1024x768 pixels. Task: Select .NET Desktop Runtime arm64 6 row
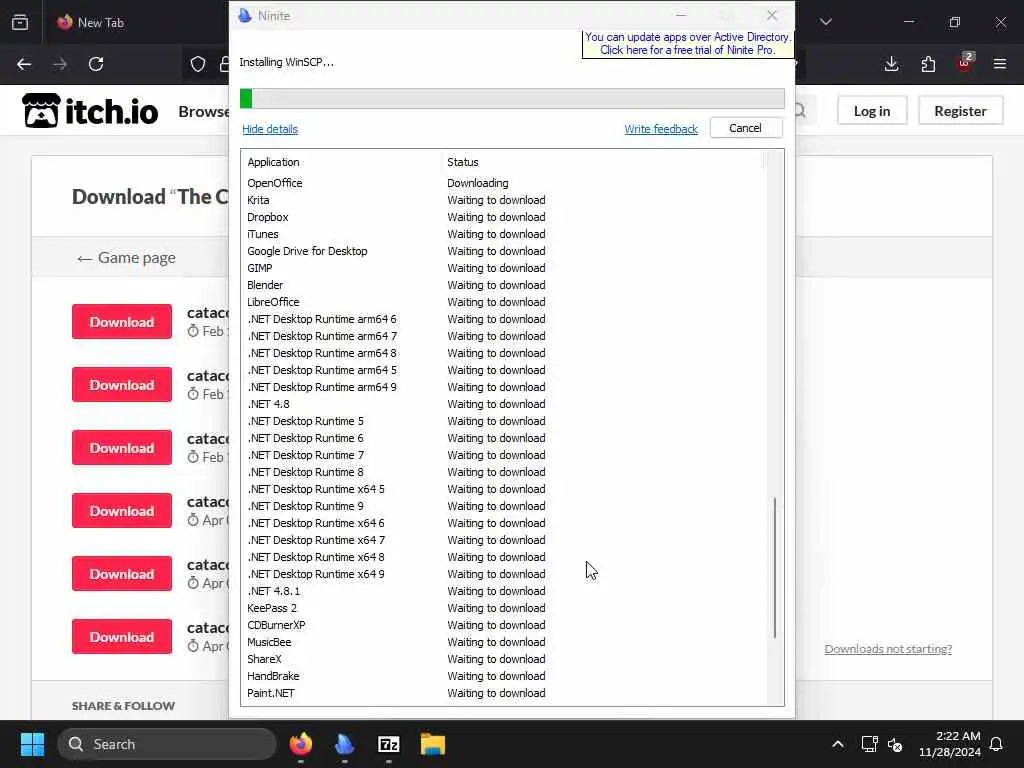point(503,319)
